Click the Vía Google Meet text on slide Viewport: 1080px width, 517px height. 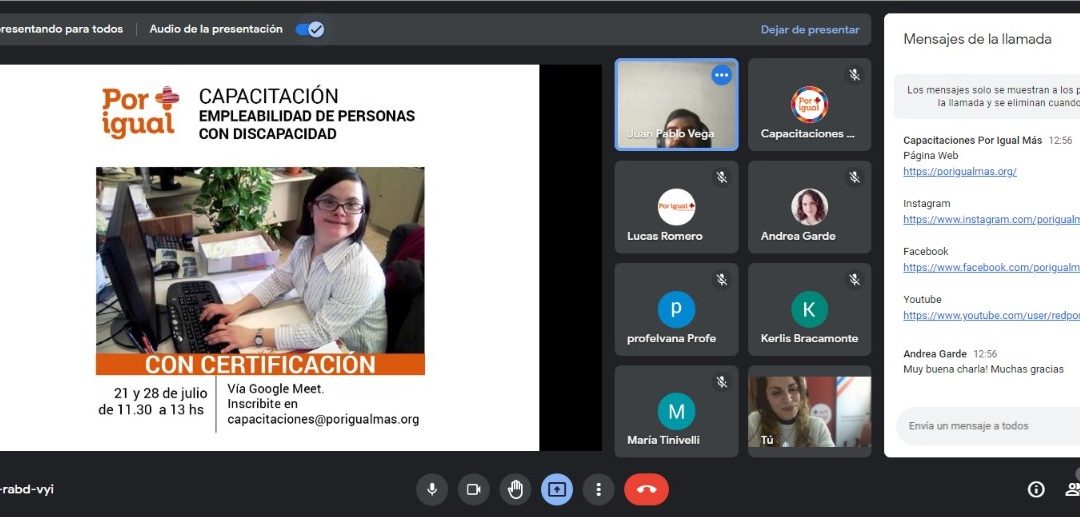(276, 389)
